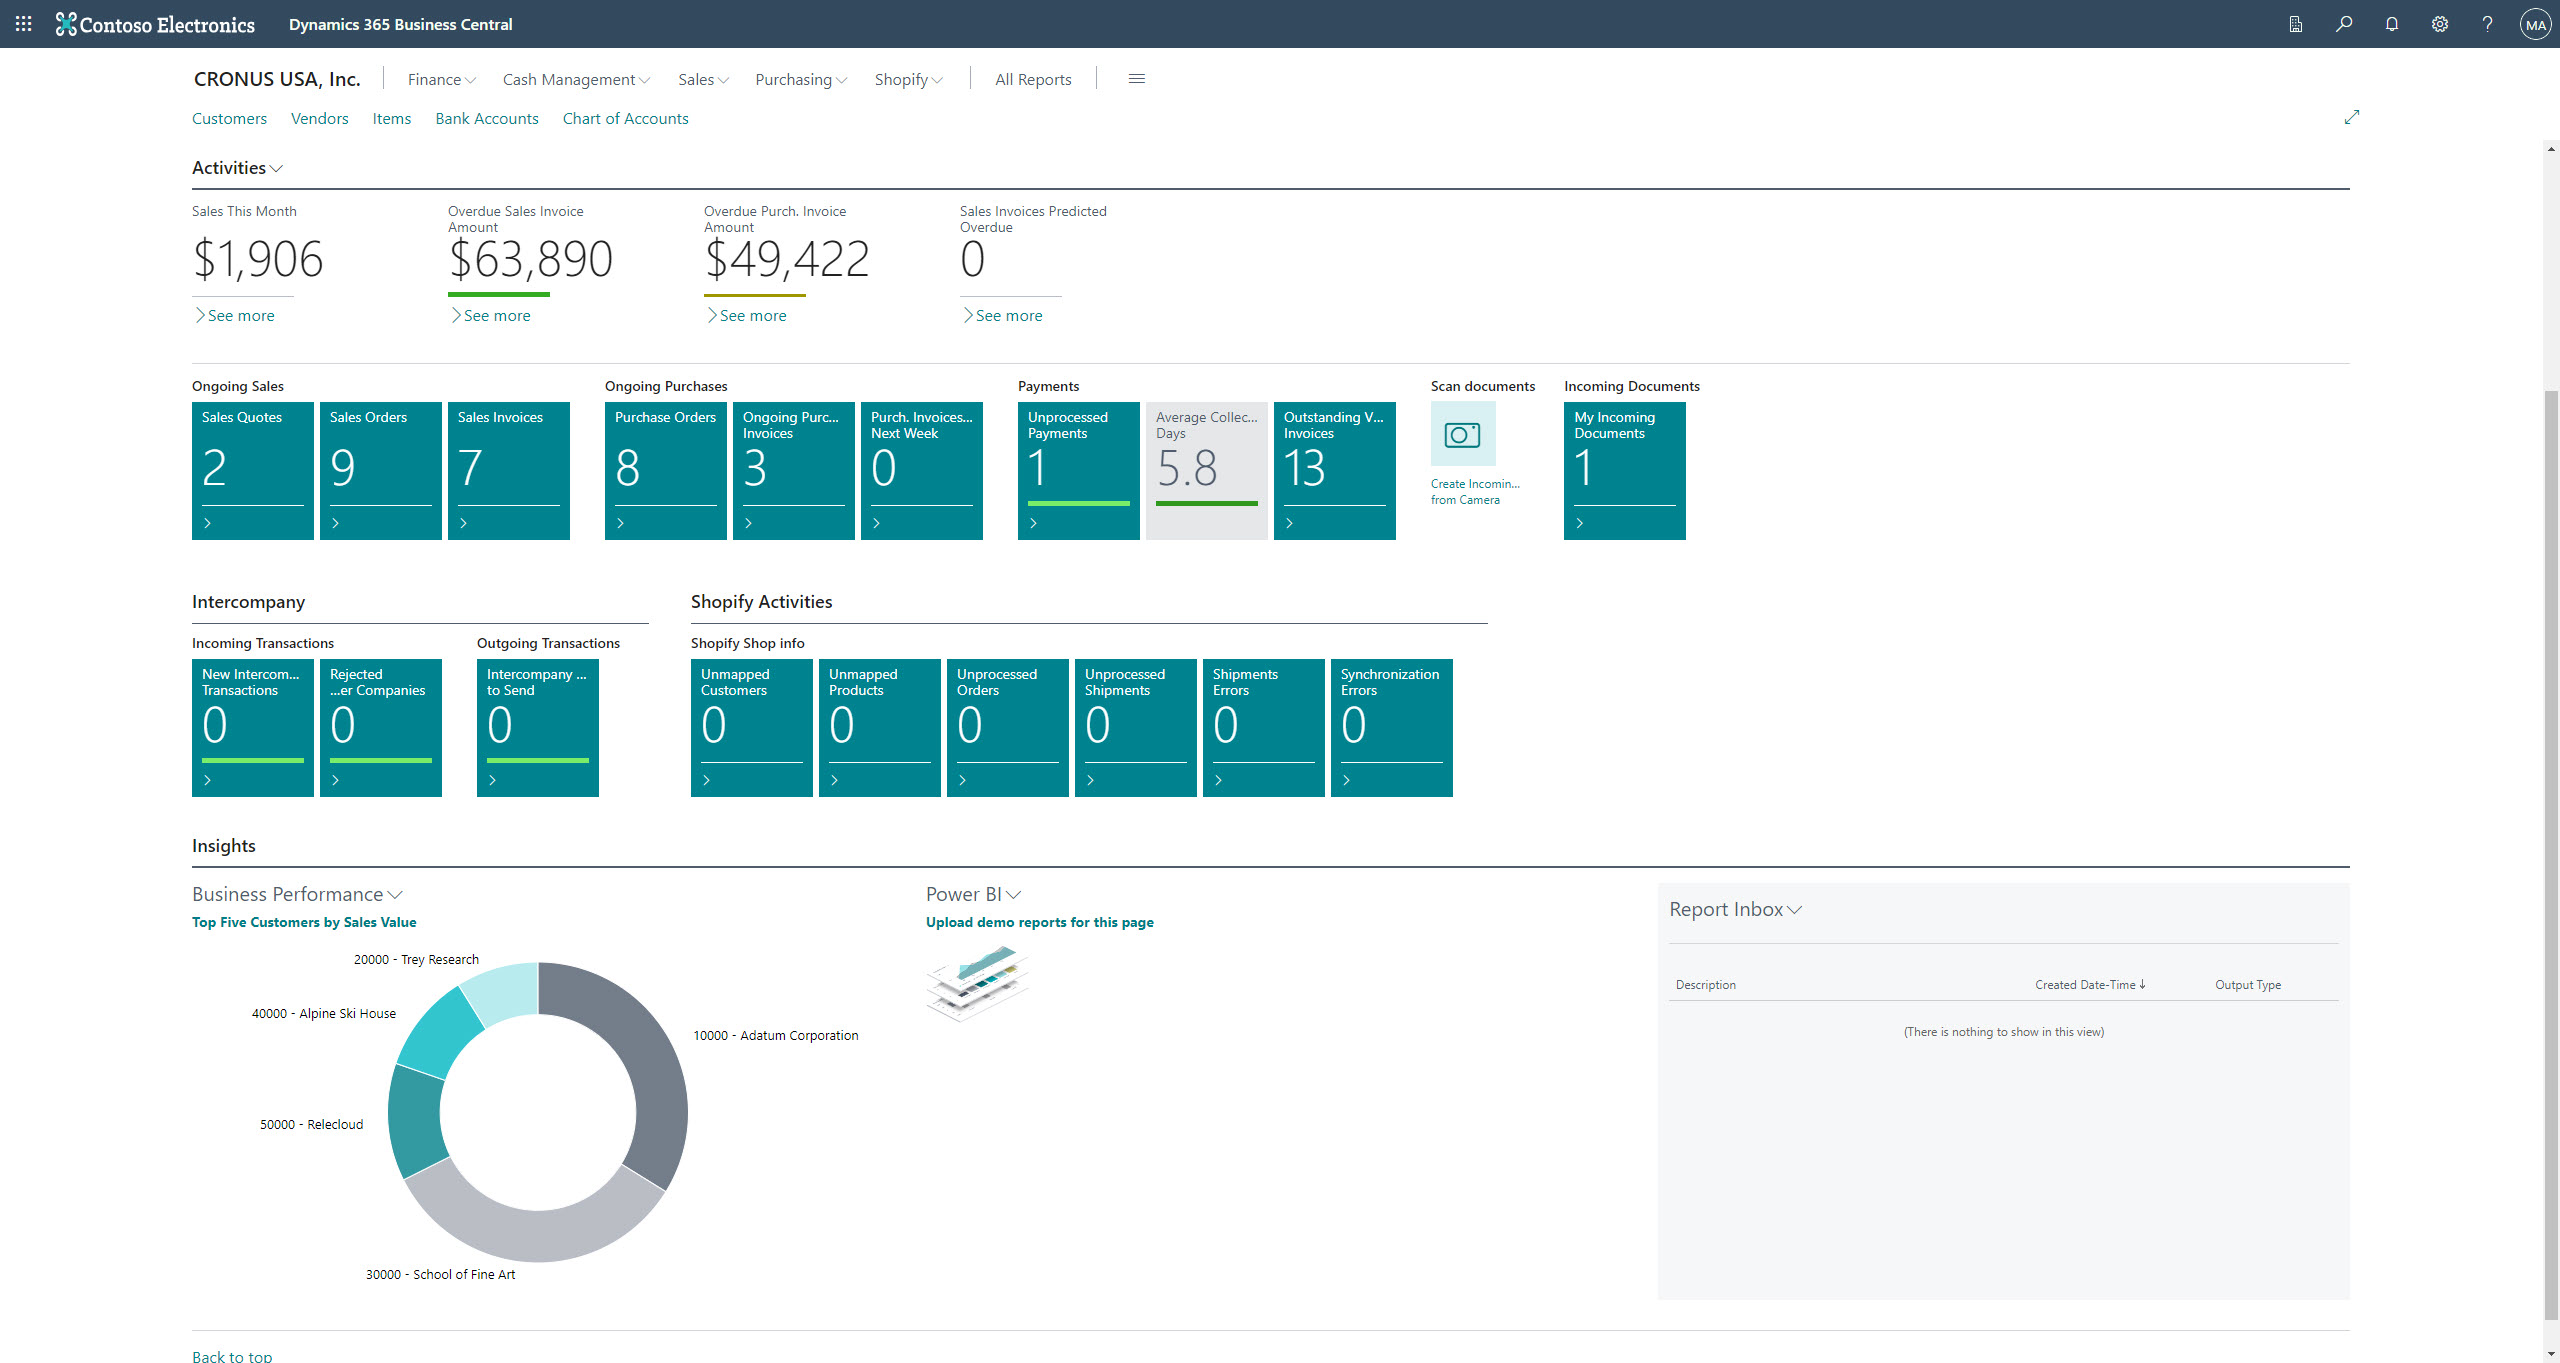Open the Purchase Orders tile

click(x=666, y=471)
